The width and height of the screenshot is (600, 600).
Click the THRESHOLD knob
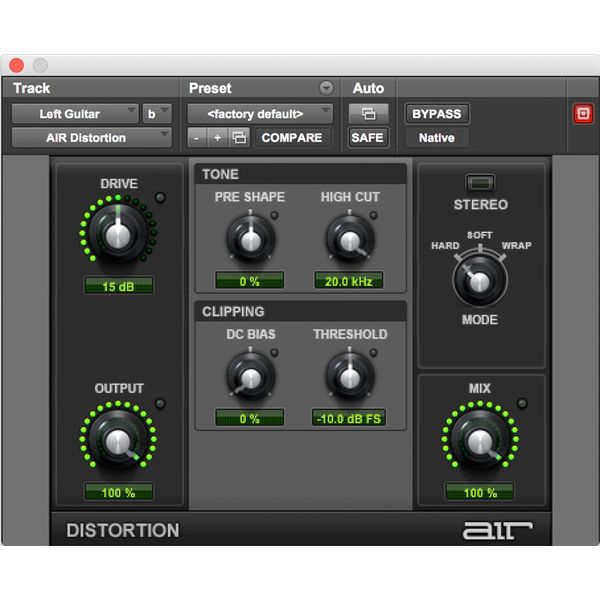(349, 377)
